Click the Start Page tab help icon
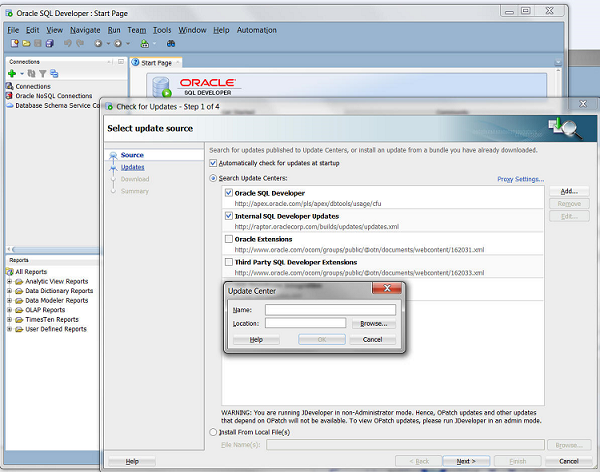The image size is (600, 472). pos(135,62)
